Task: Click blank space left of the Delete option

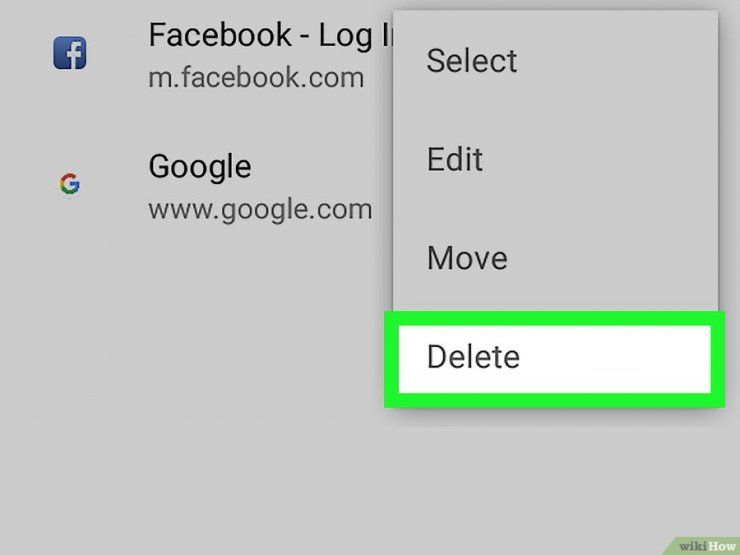Action: [200, 357]
